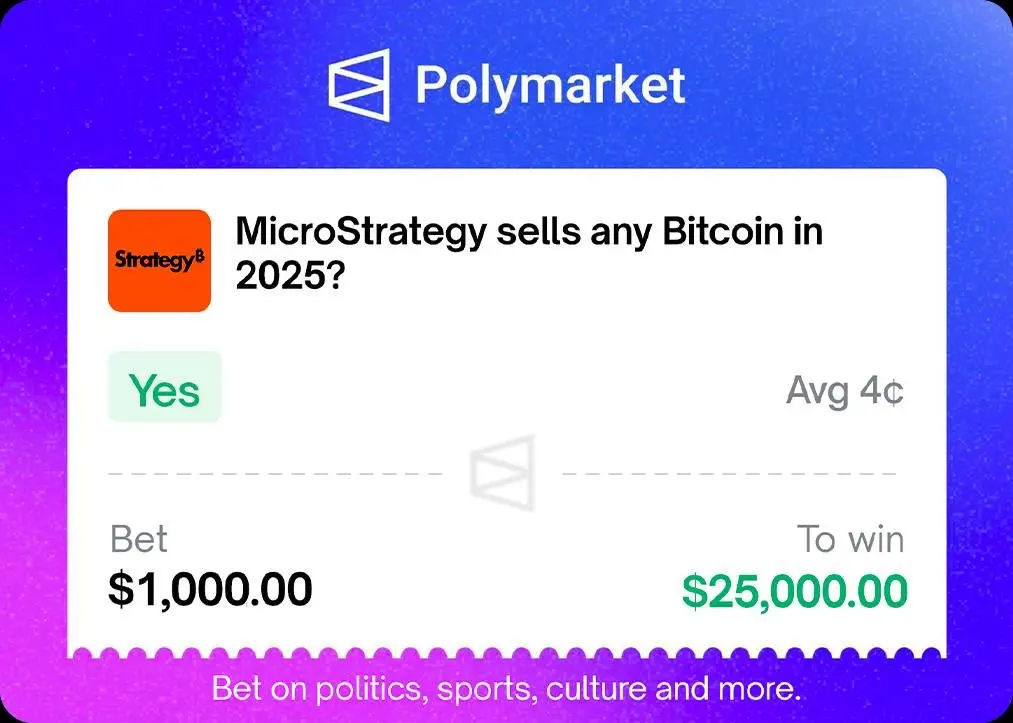Click the $1,000.00 bet amount
1013x723 pixels.
210,590
